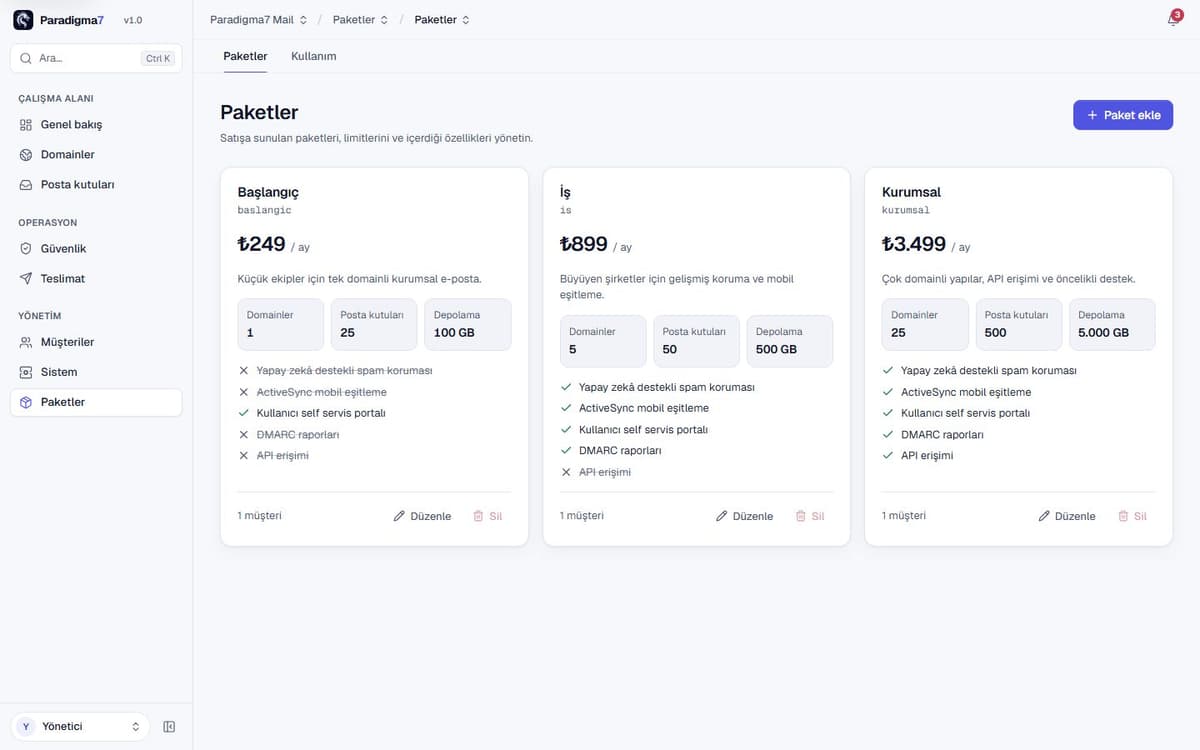
Task: Navigate to Güvenlik in sidebar
Action: 96,249
